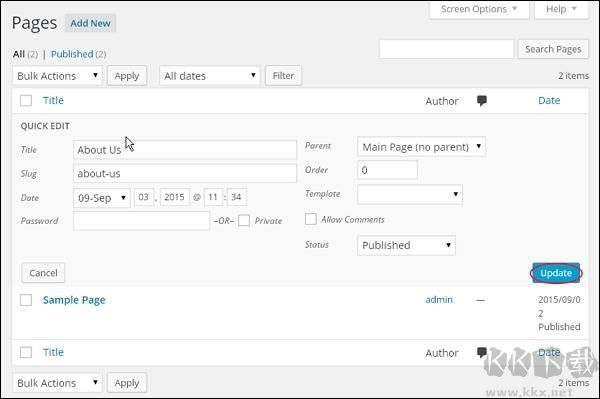Sort by Date in the table header

(x=549, y=101)
